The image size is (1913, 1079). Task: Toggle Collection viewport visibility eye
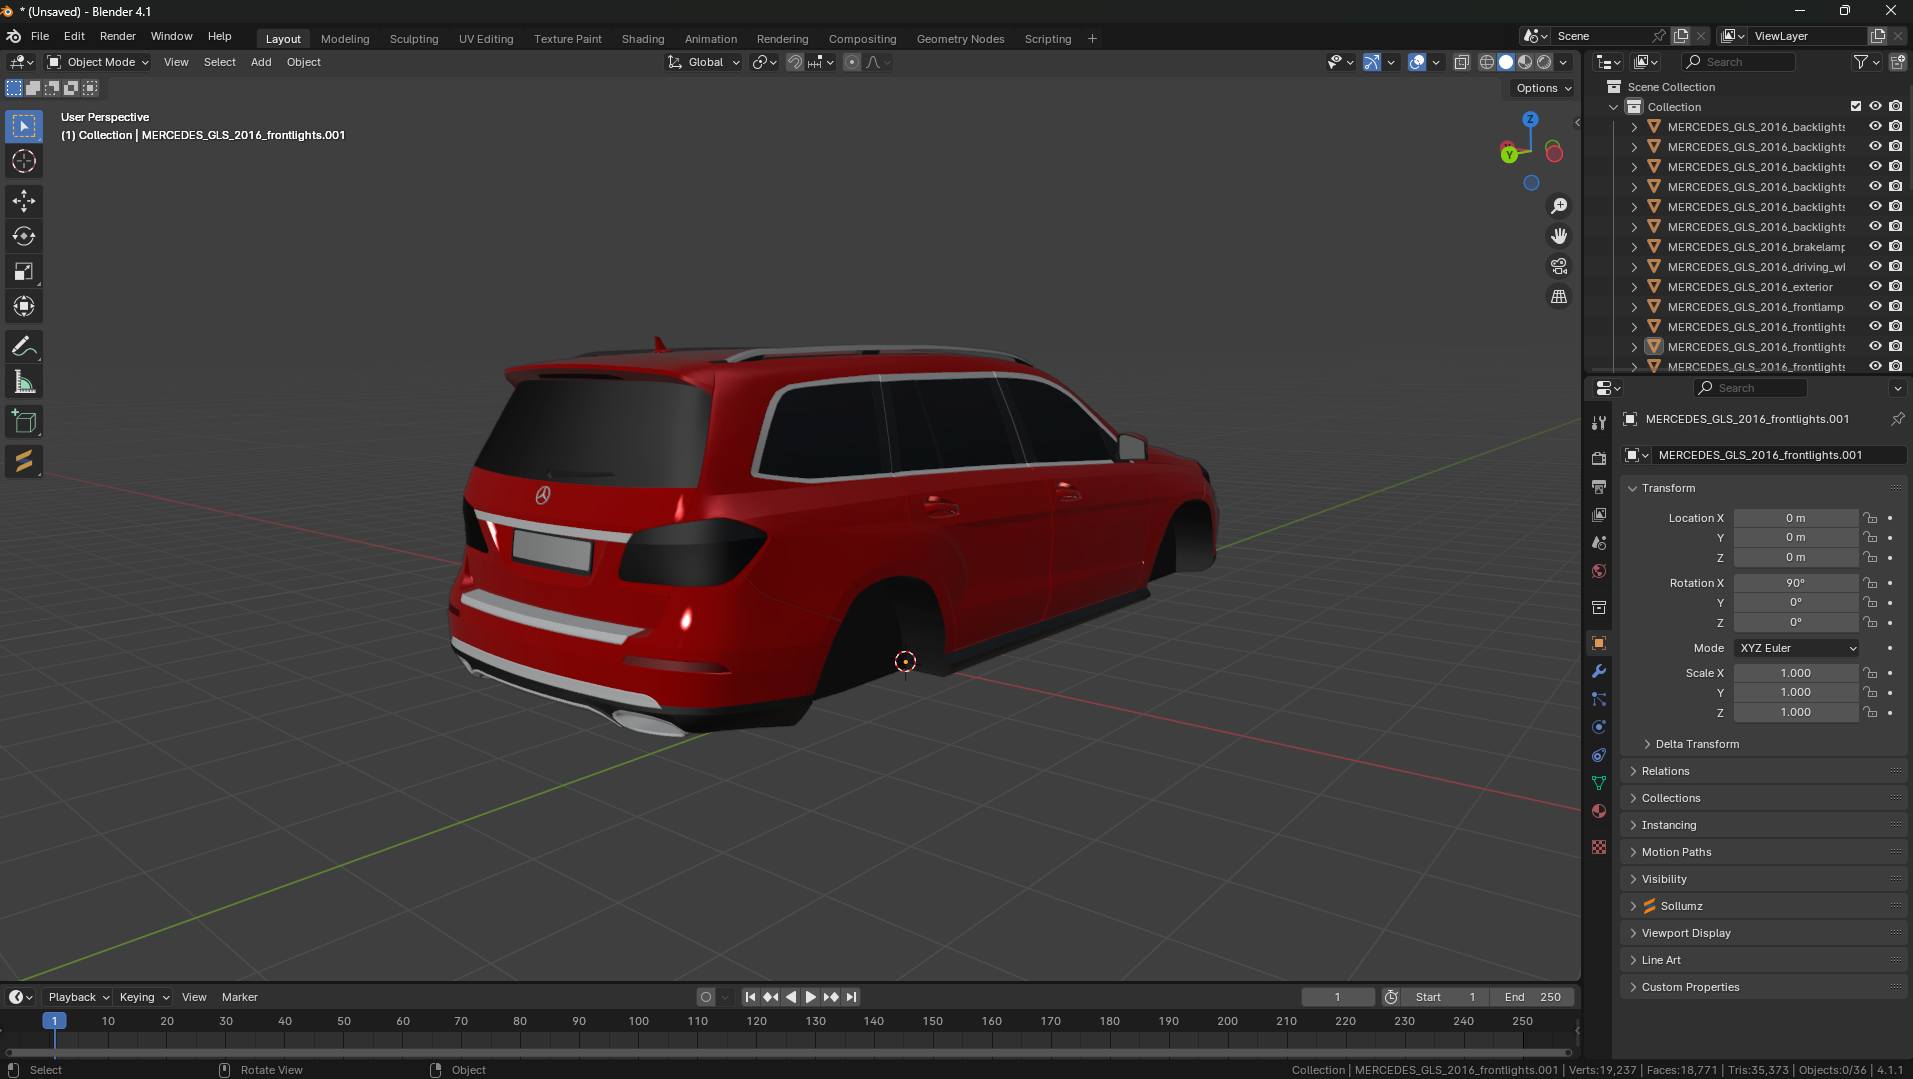point(1875,107)
